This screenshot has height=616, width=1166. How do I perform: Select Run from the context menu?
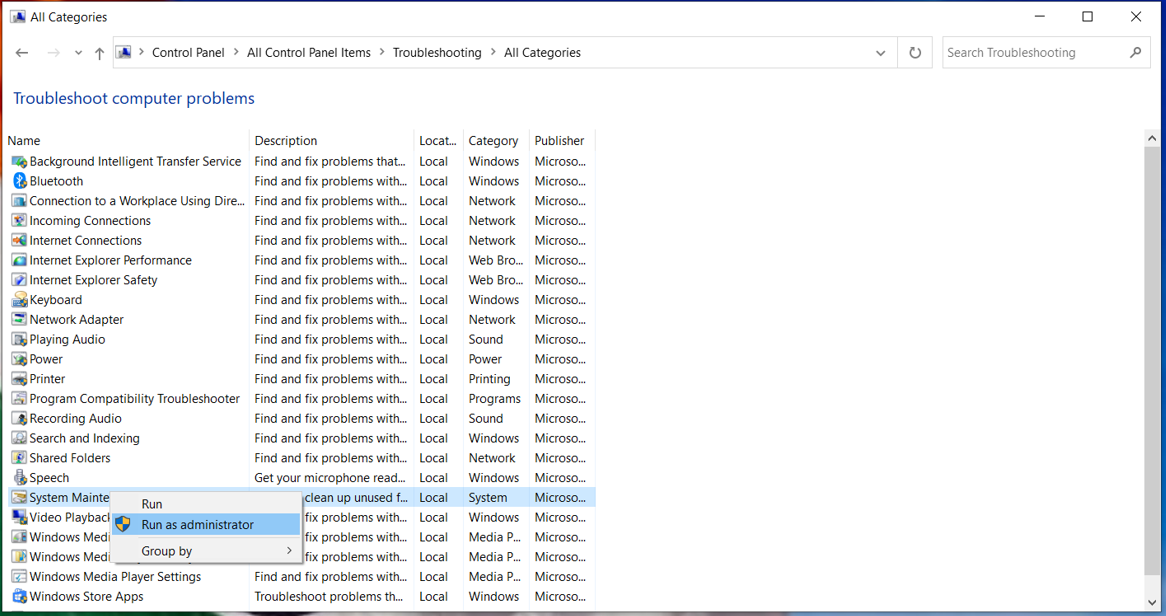[x=206, y=504]
